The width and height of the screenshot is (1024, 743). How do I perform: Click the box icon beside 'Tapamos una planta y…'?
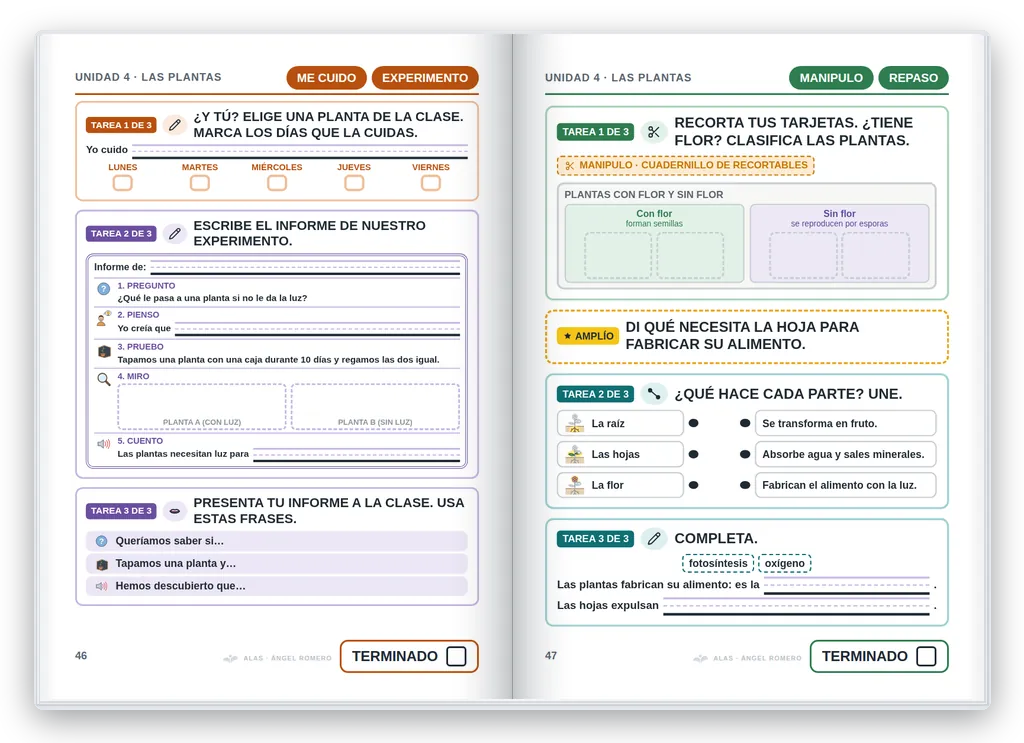(101, 564)
